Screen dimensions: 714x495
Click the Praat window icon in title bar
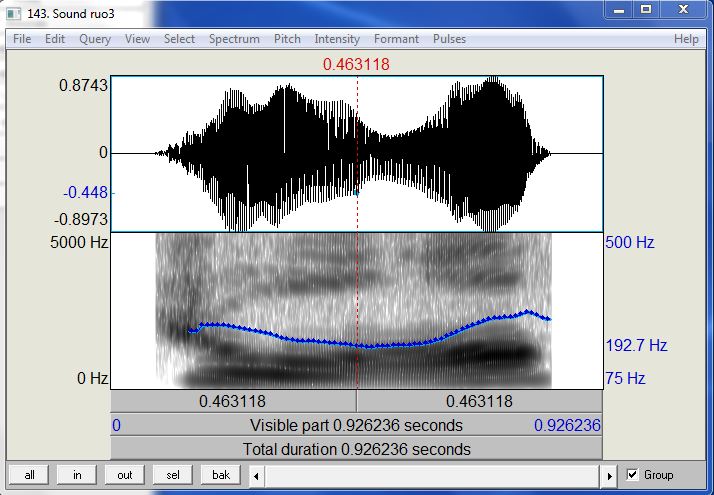click(15, 14)
